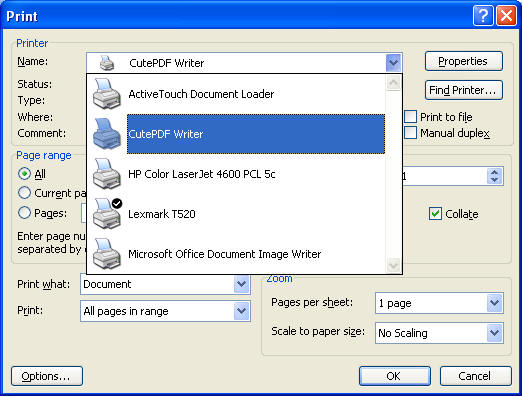Close the Print dialog with X

506,15
